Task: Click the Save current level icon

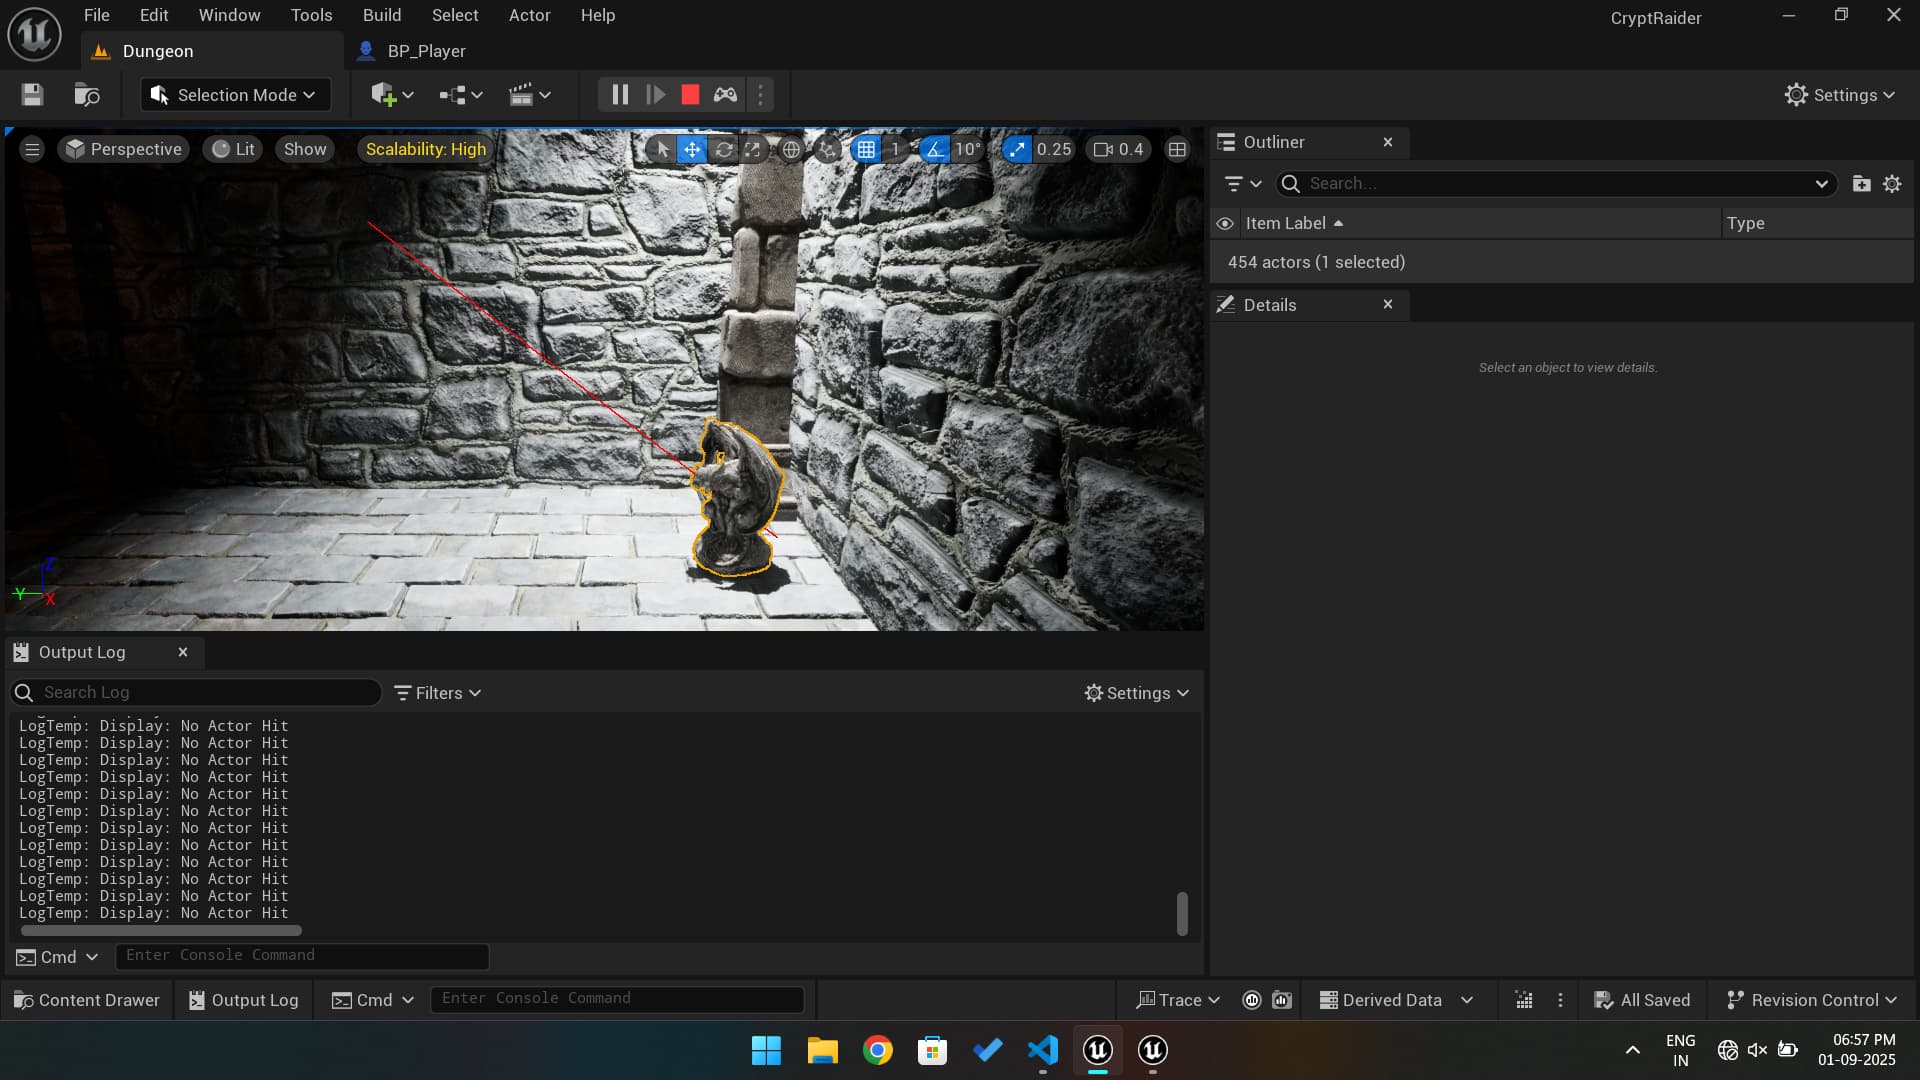Action: (x=32, y=95)
